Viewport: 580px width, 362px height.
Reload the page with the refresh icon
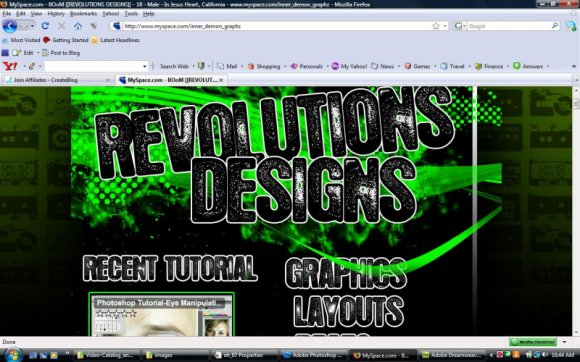pos(45,26)
